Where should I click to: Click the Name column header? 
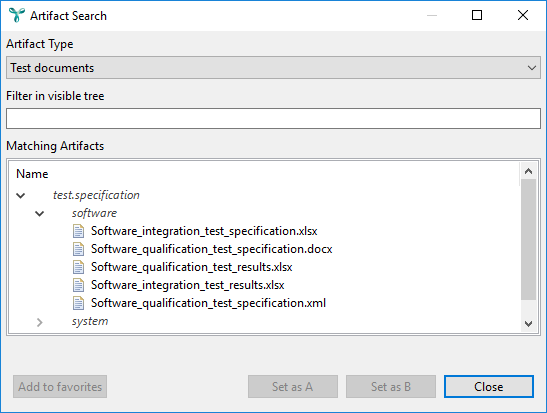(32, 174)
